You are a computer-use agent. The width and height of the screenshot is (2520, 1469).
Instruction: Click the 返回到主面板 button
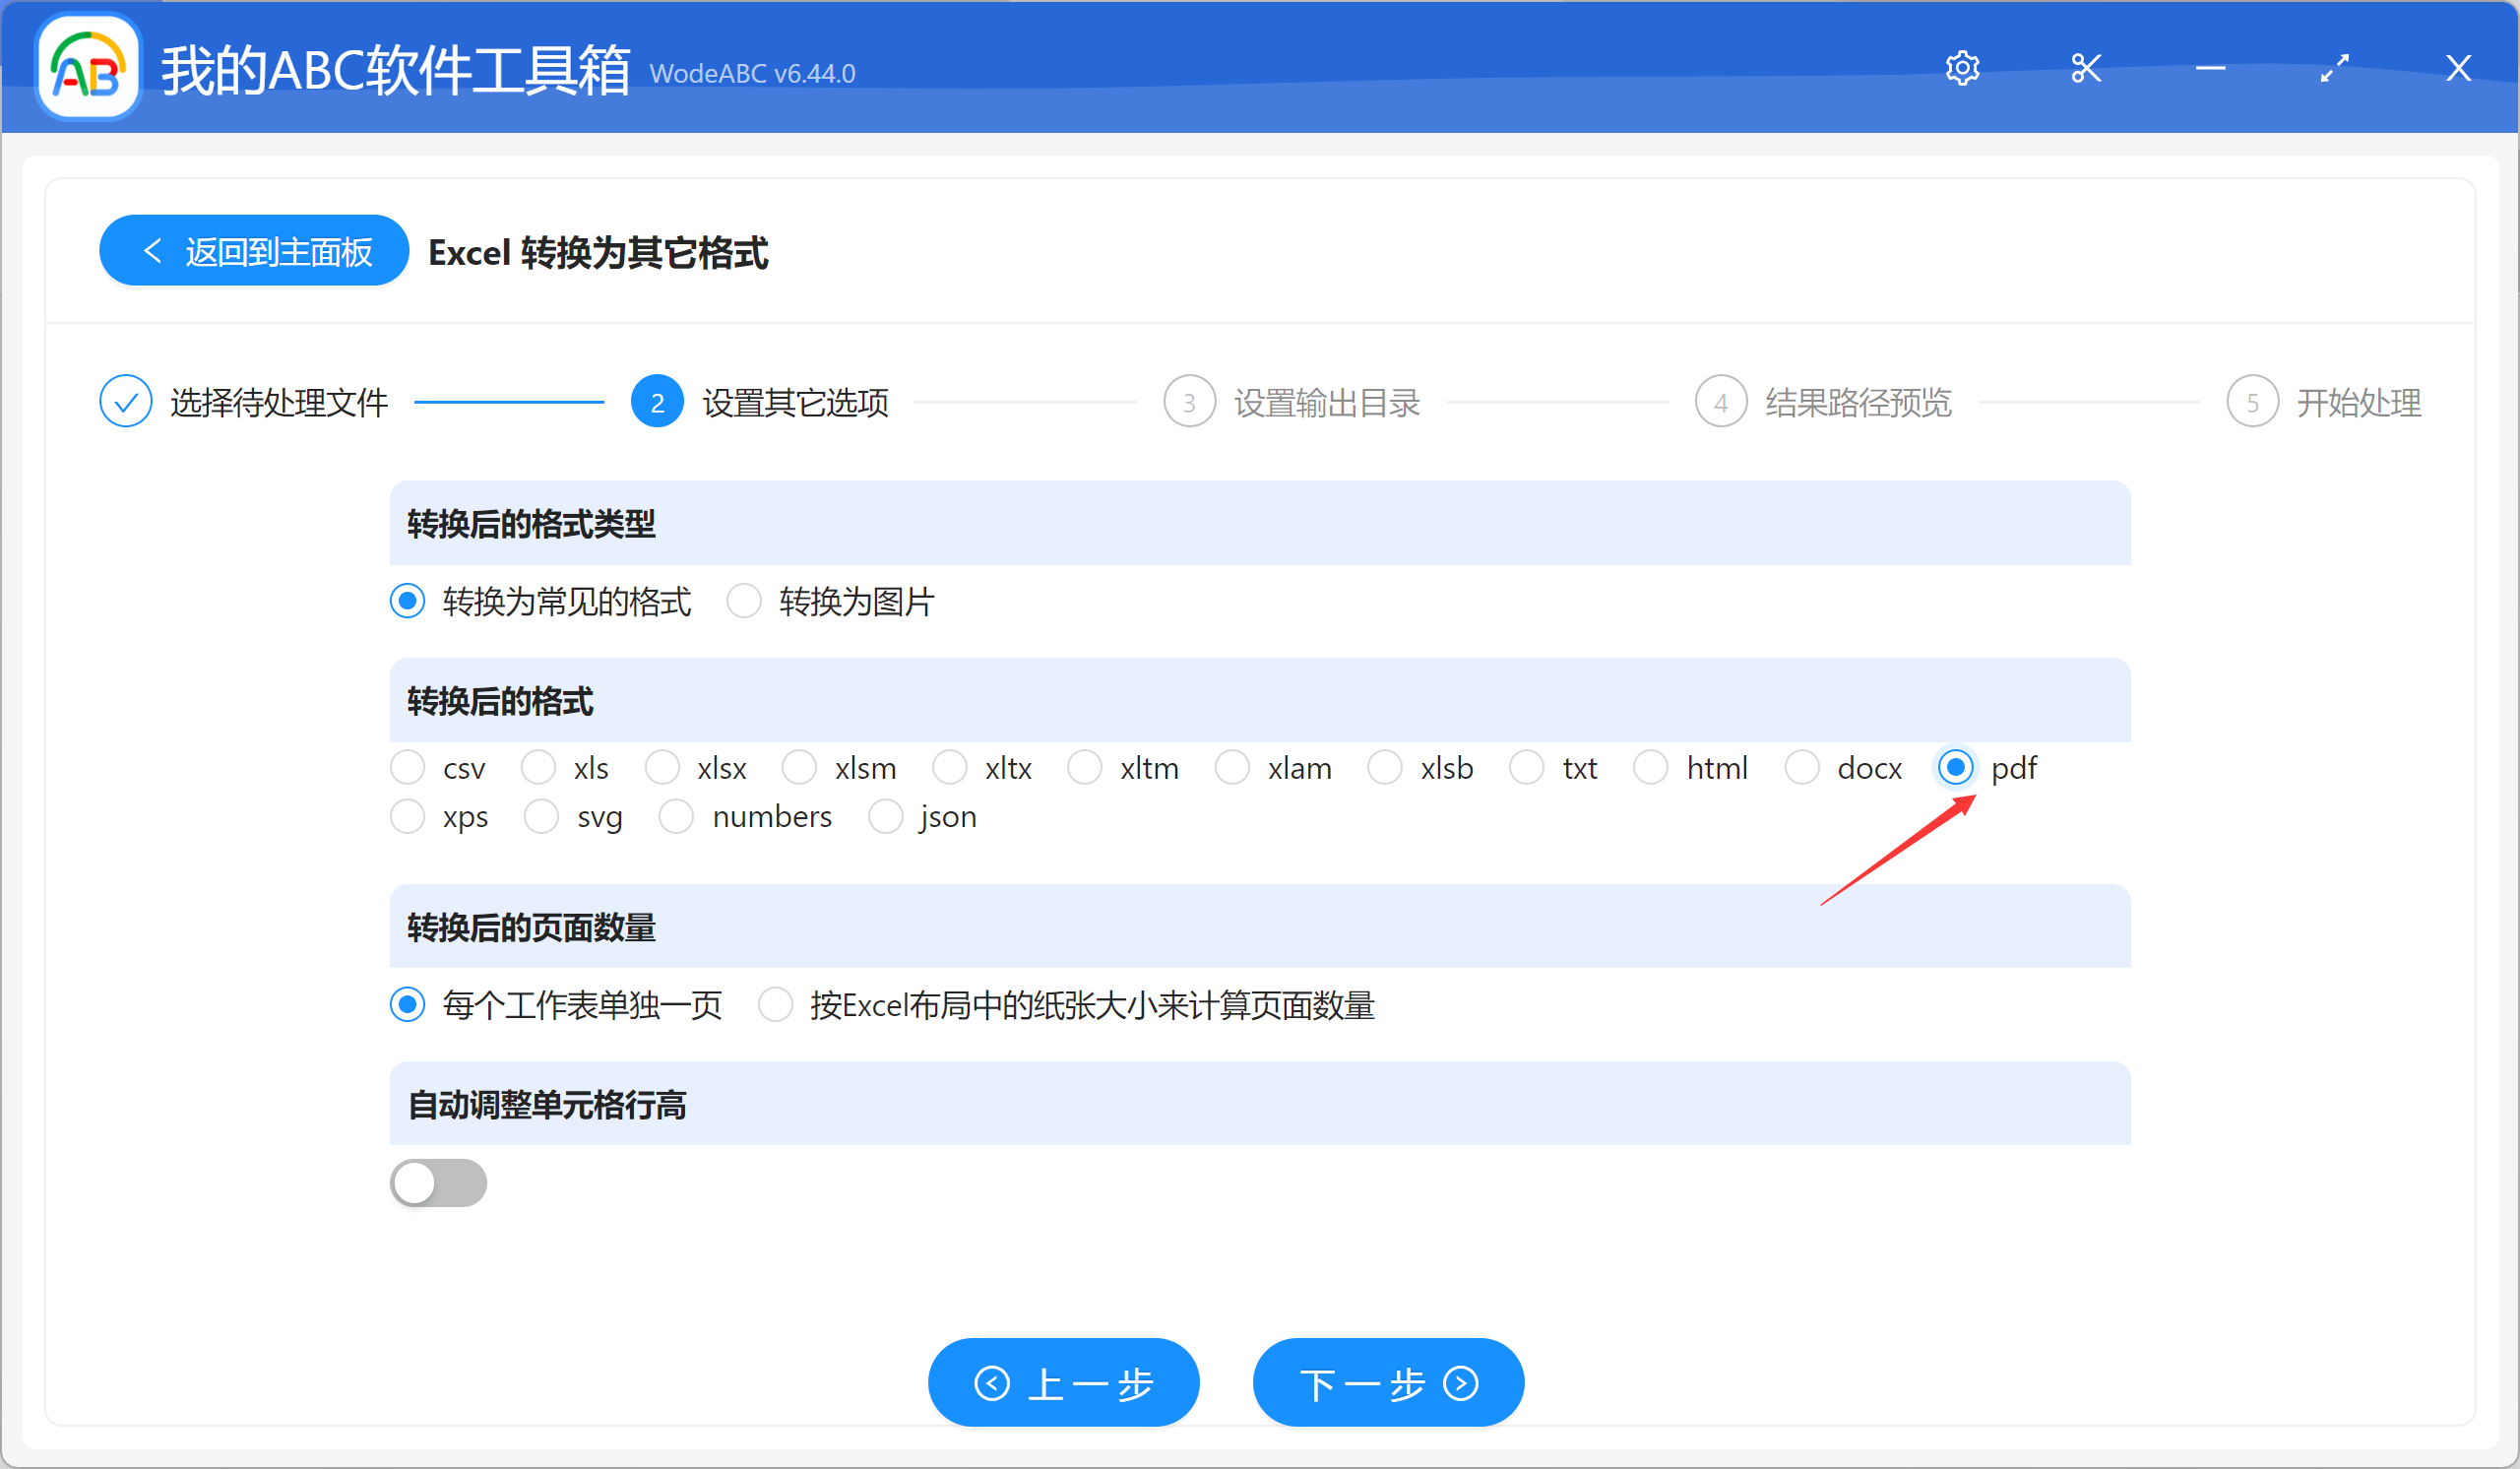coord(253,250)
